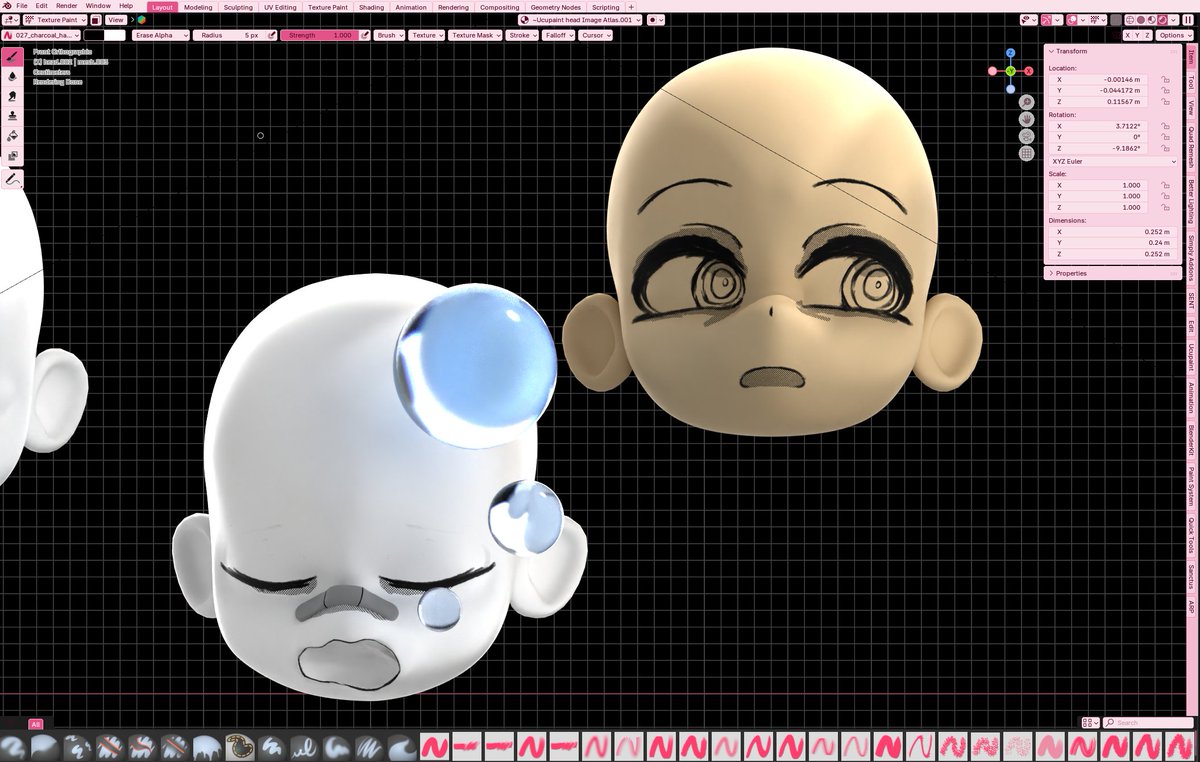Select the Soften tool in left toolbar
This screenshot has height=762, width=1200.
(x=12, y=76)
